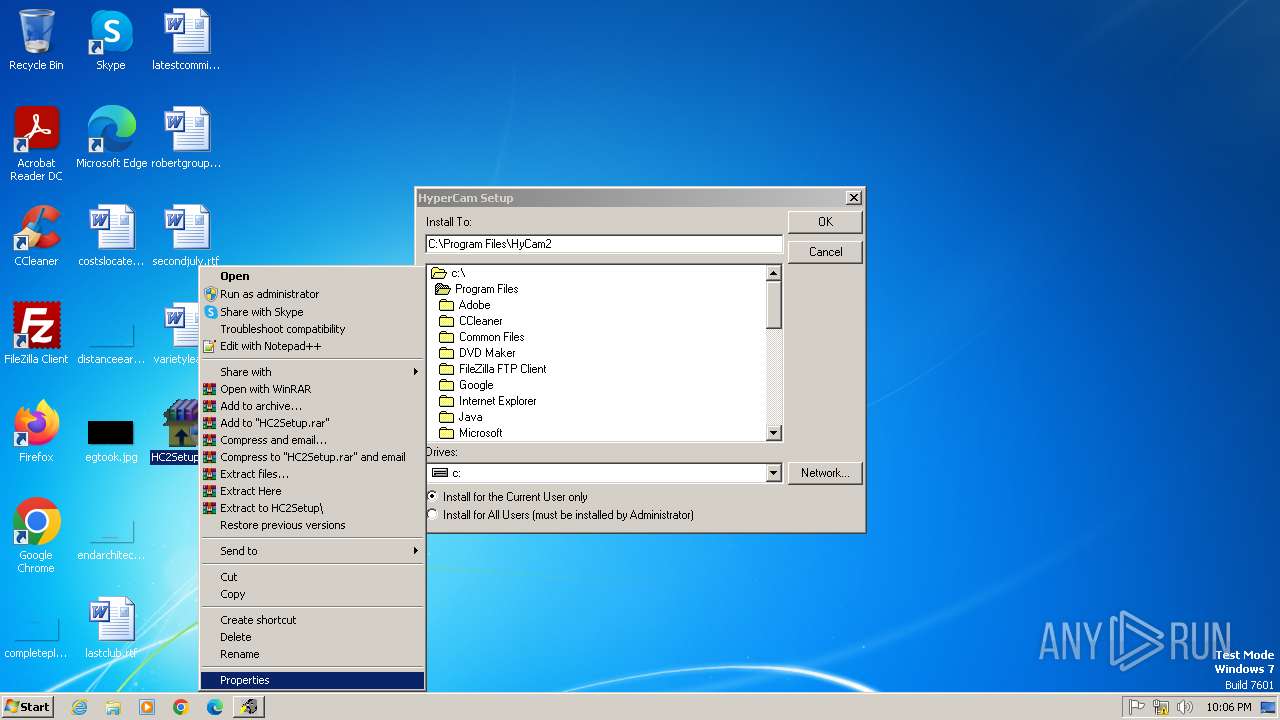Image resolution: width=1280 pixels, height=720 pixels.
Task: Open Microsoft Edge desktop shortcut
Action: pos(111,138)
